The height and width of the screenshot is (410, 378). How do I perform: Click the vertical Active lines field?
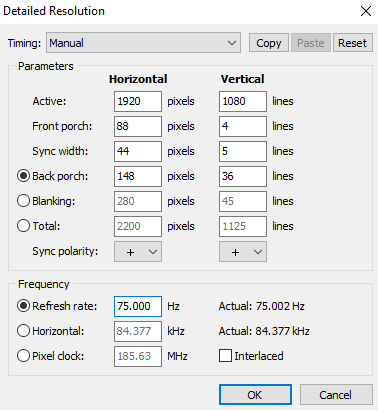[x=243, y=101]
